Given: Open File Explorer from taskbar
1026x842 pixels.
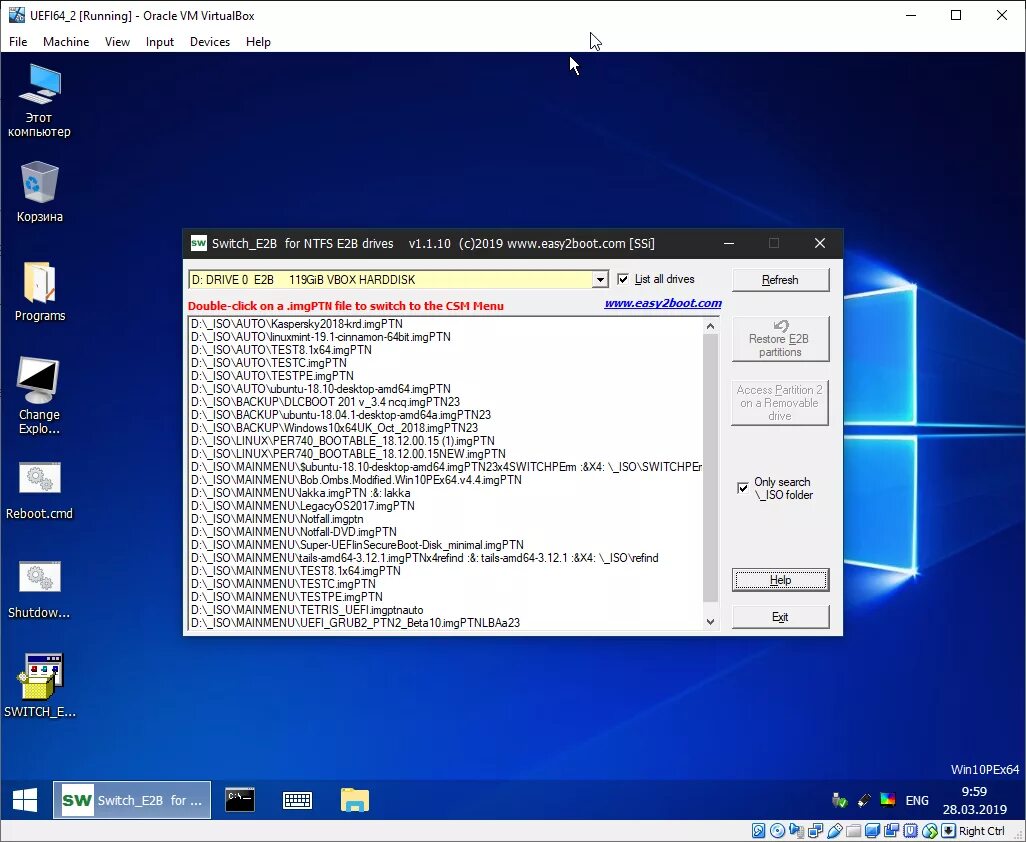Looking at the screenshot, I should coord(355,799).
